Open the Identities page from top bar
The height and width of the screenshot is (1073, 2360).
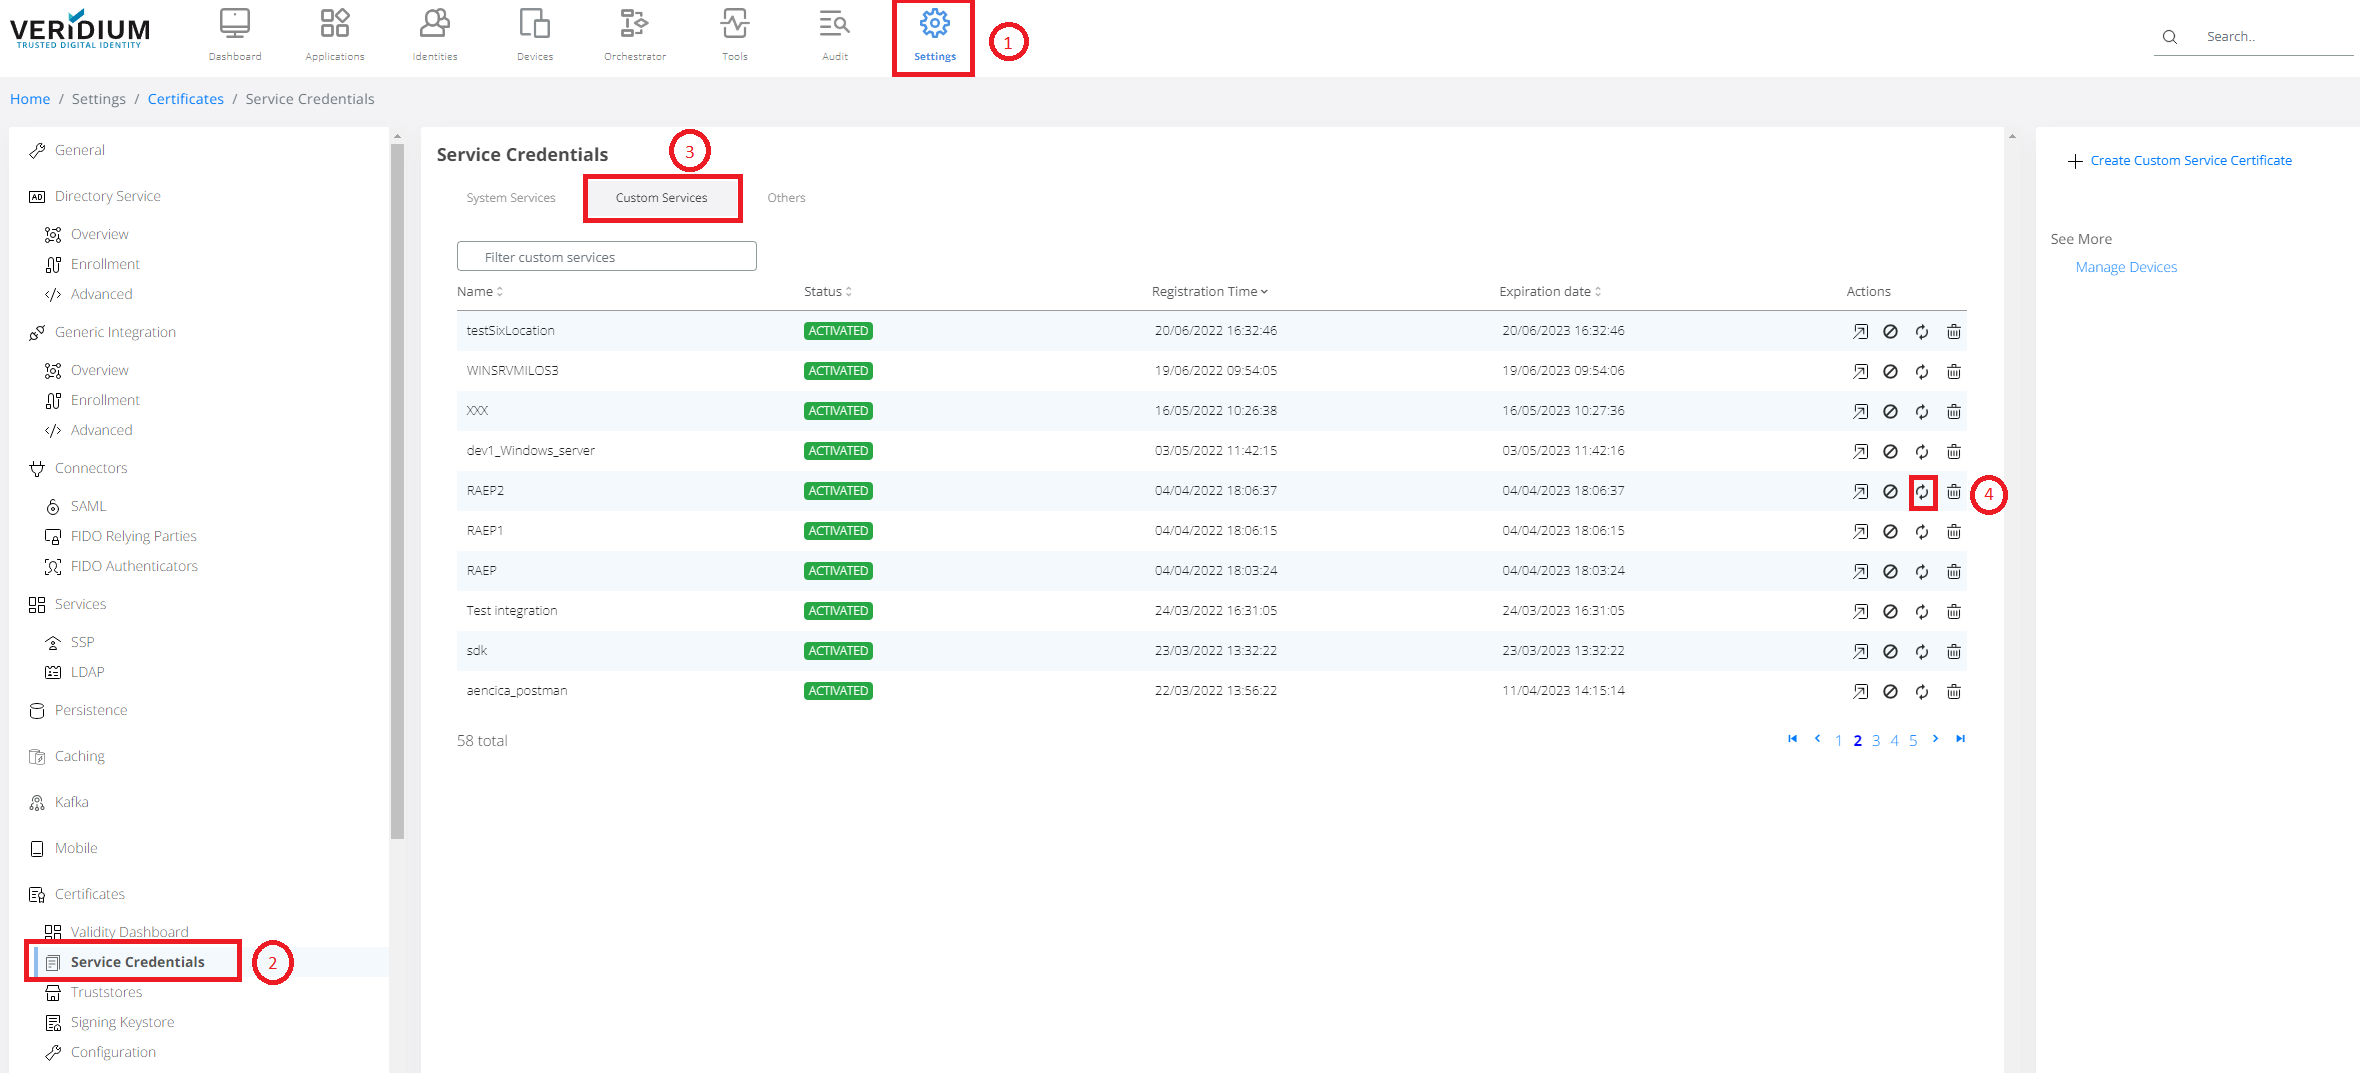tap(435, 35)
